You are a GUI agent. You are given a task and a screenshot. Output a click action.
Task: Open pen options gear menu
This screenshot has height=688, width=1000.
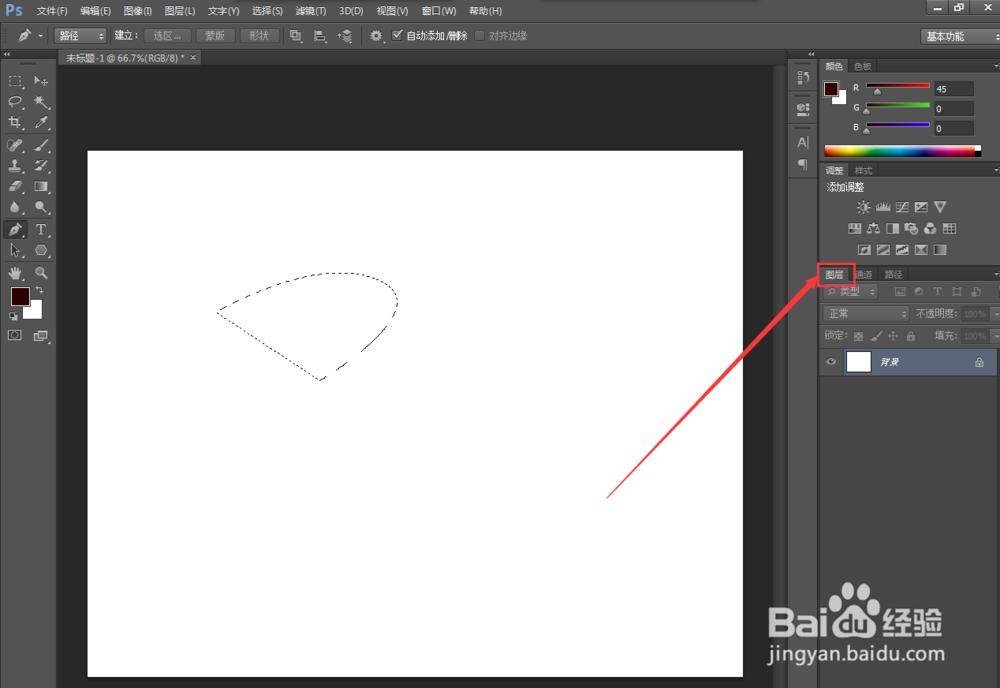click(x=376, y=36)
